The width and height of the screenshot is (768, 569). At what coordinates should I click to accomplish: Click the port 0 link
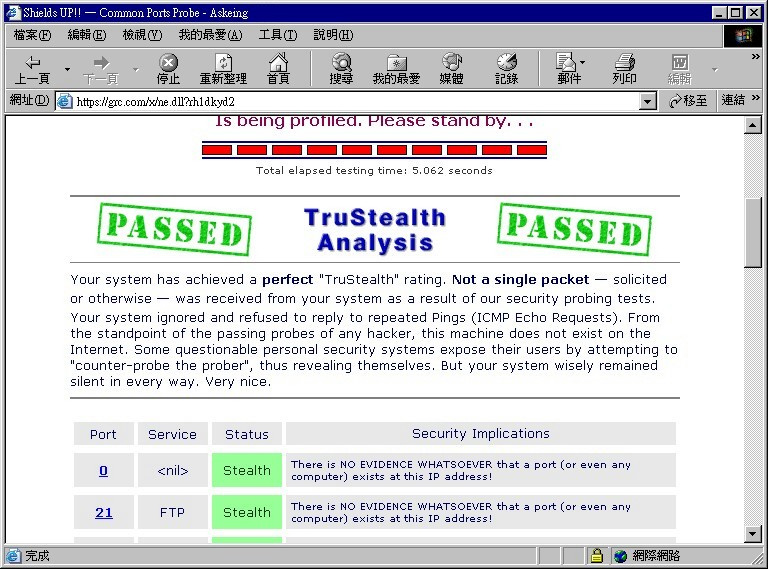(103, 470)
